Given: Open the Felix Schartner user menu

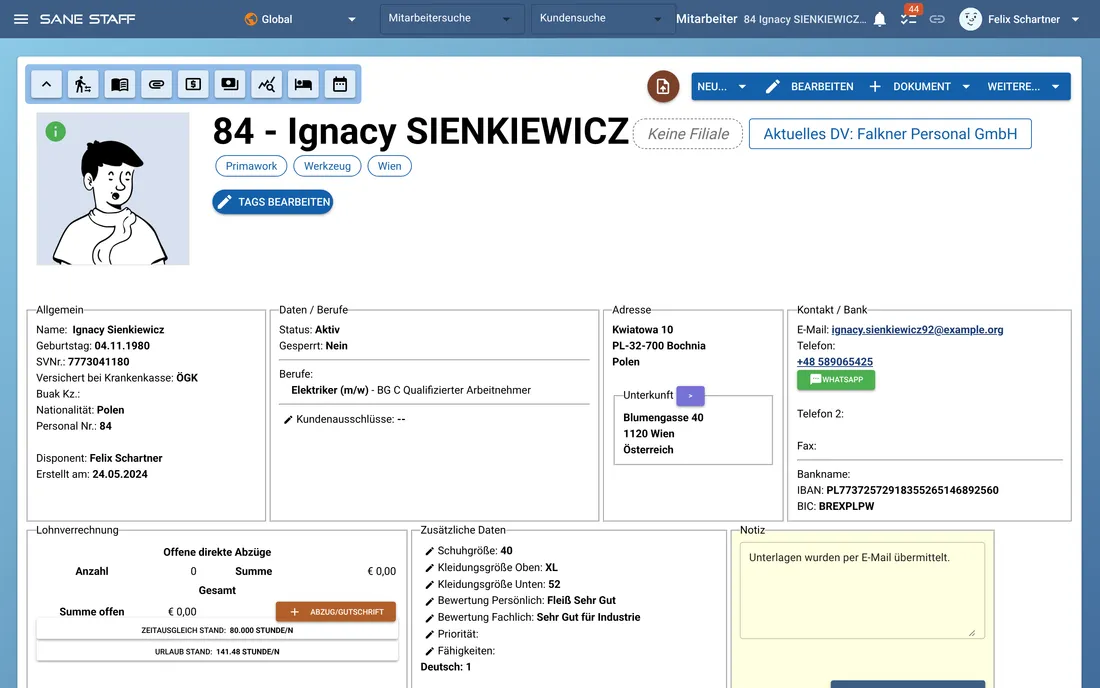Looking at the screenshot, I should 1019,19.
